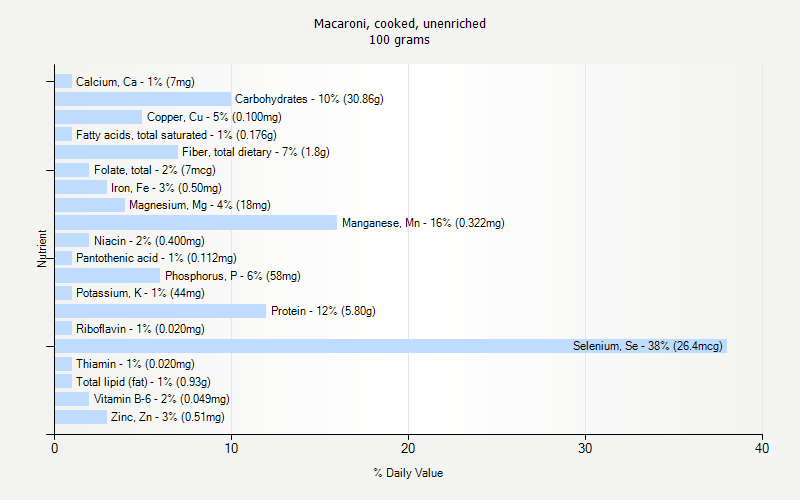Click the Folate, total - 2% (7mcg) label
The width and height of the screenshot is (800, 500).
[x=155, y=170]
